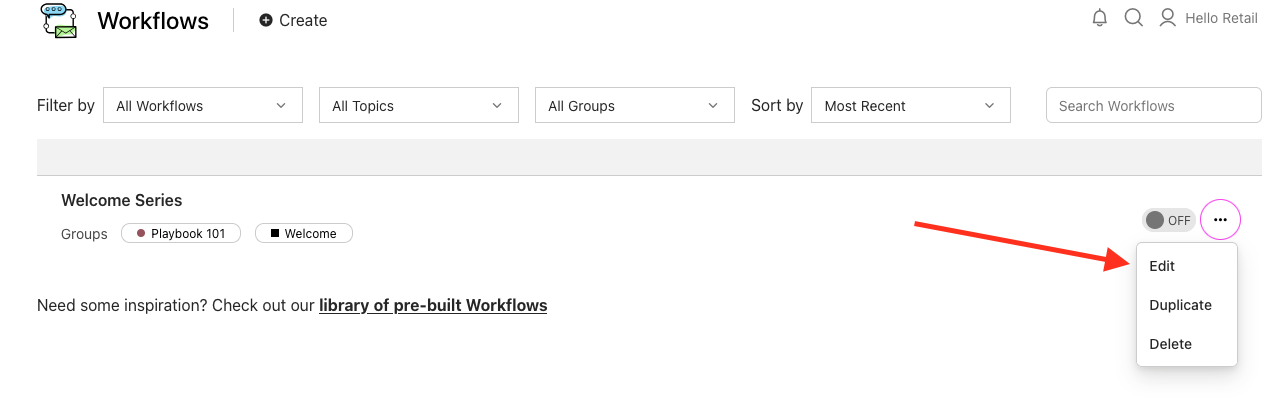Open the Welcome Series workflow title
This screenshot has height=415, width=1283.
pyautogui.click(x=122, y=200)
